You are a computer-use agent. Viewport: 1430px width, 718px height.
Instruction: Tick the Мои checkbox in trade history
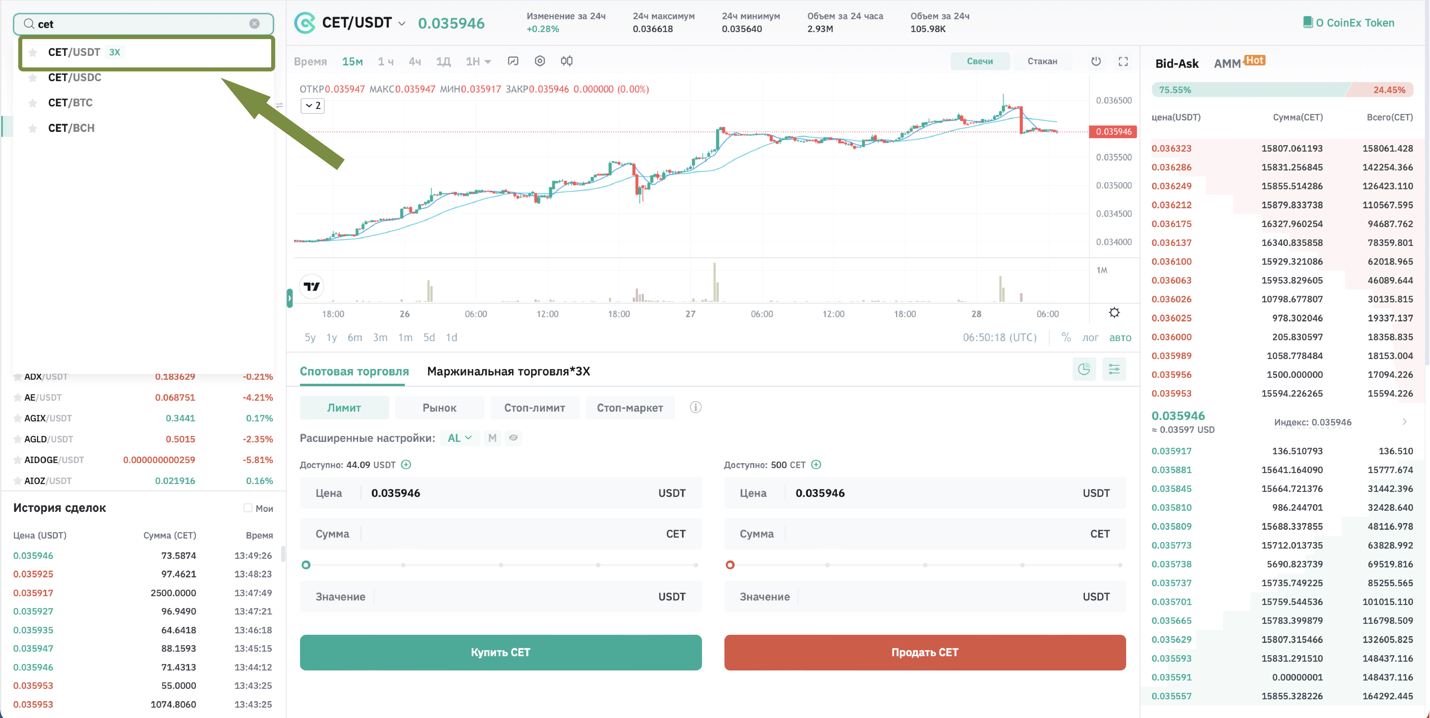(248, 509)
